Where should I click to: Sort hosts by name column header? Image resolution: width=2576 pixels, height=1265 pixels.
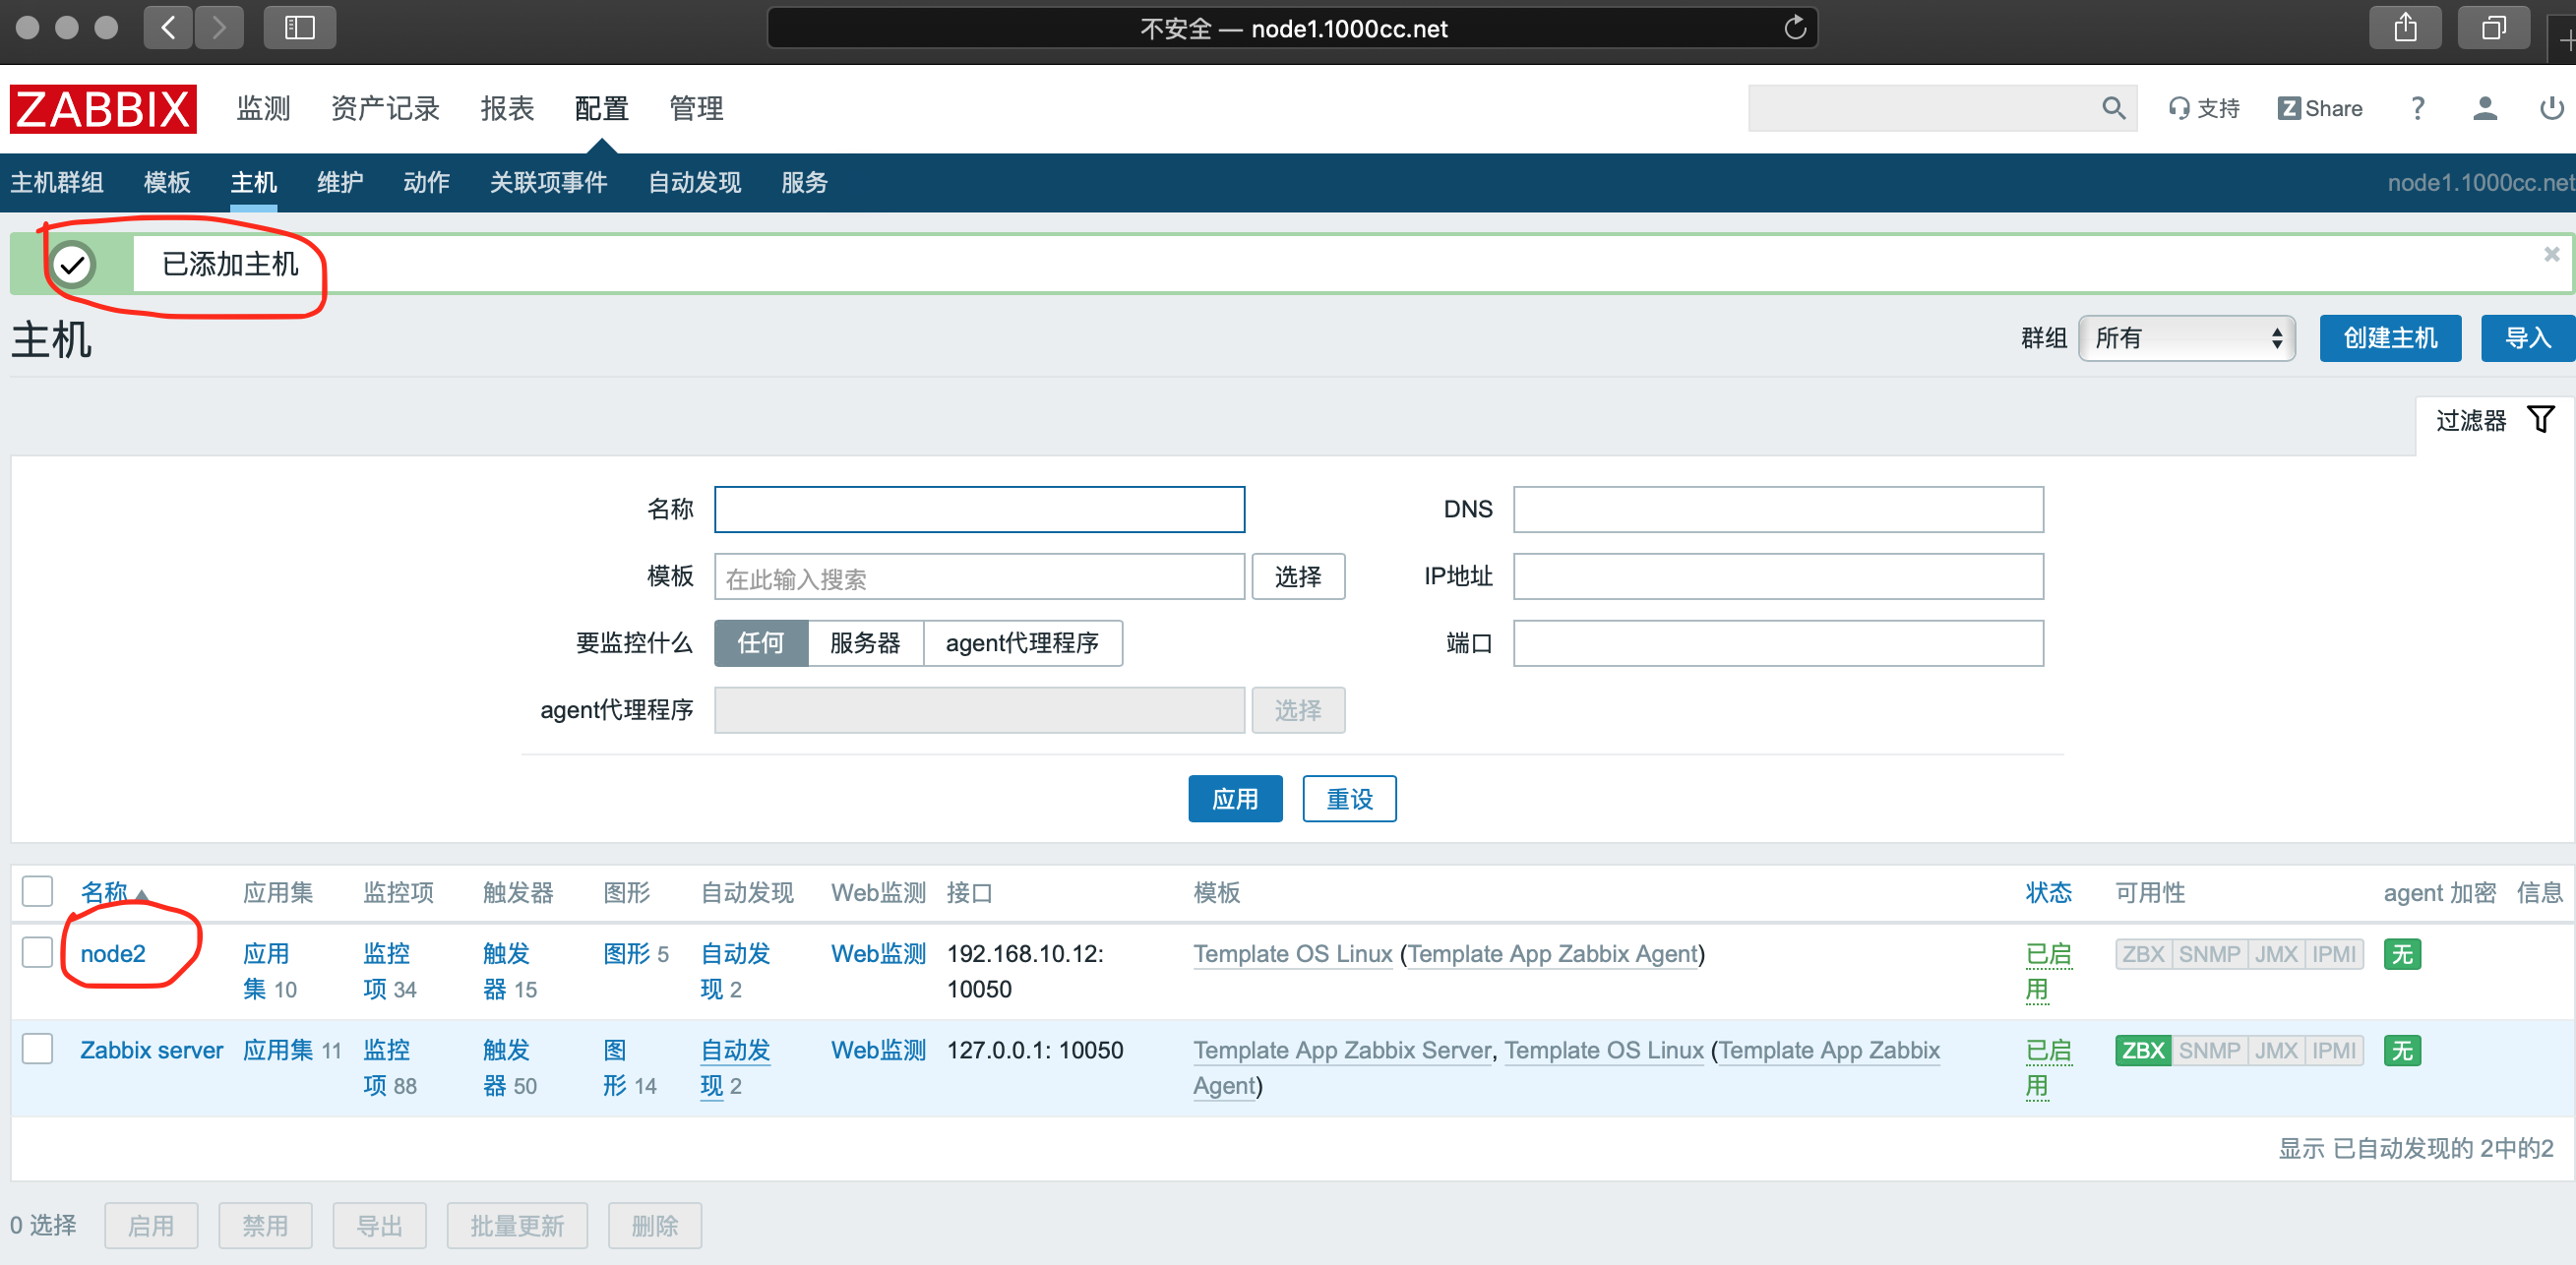coord(104,891)
